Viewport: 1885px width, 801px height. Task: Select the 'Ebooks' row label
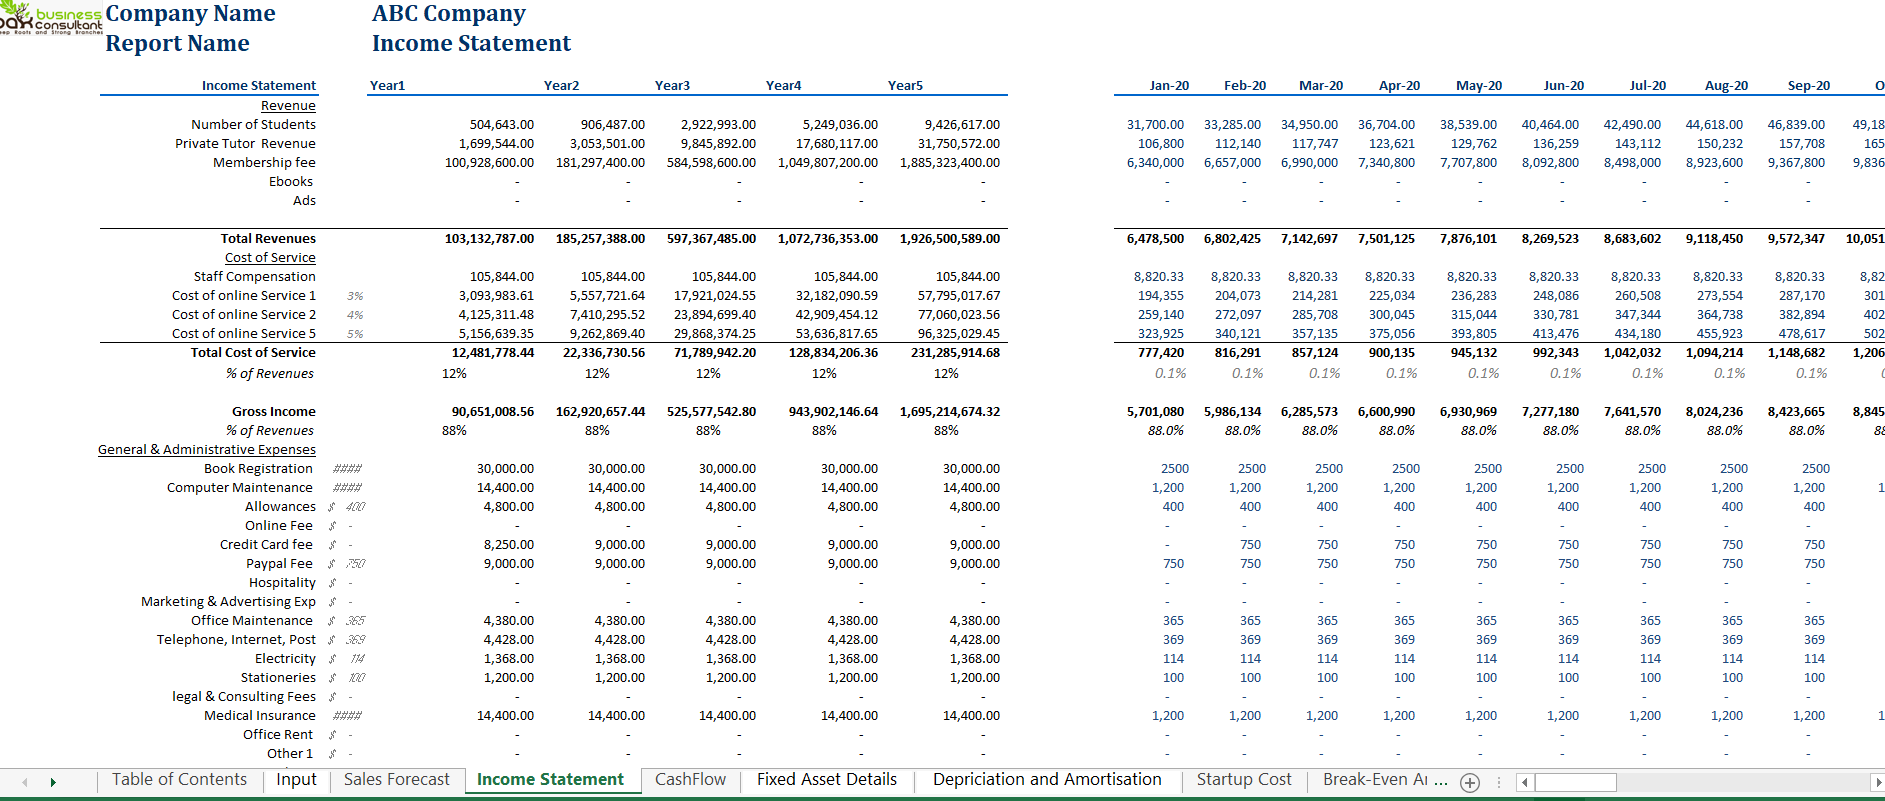(x=291, y=182)
